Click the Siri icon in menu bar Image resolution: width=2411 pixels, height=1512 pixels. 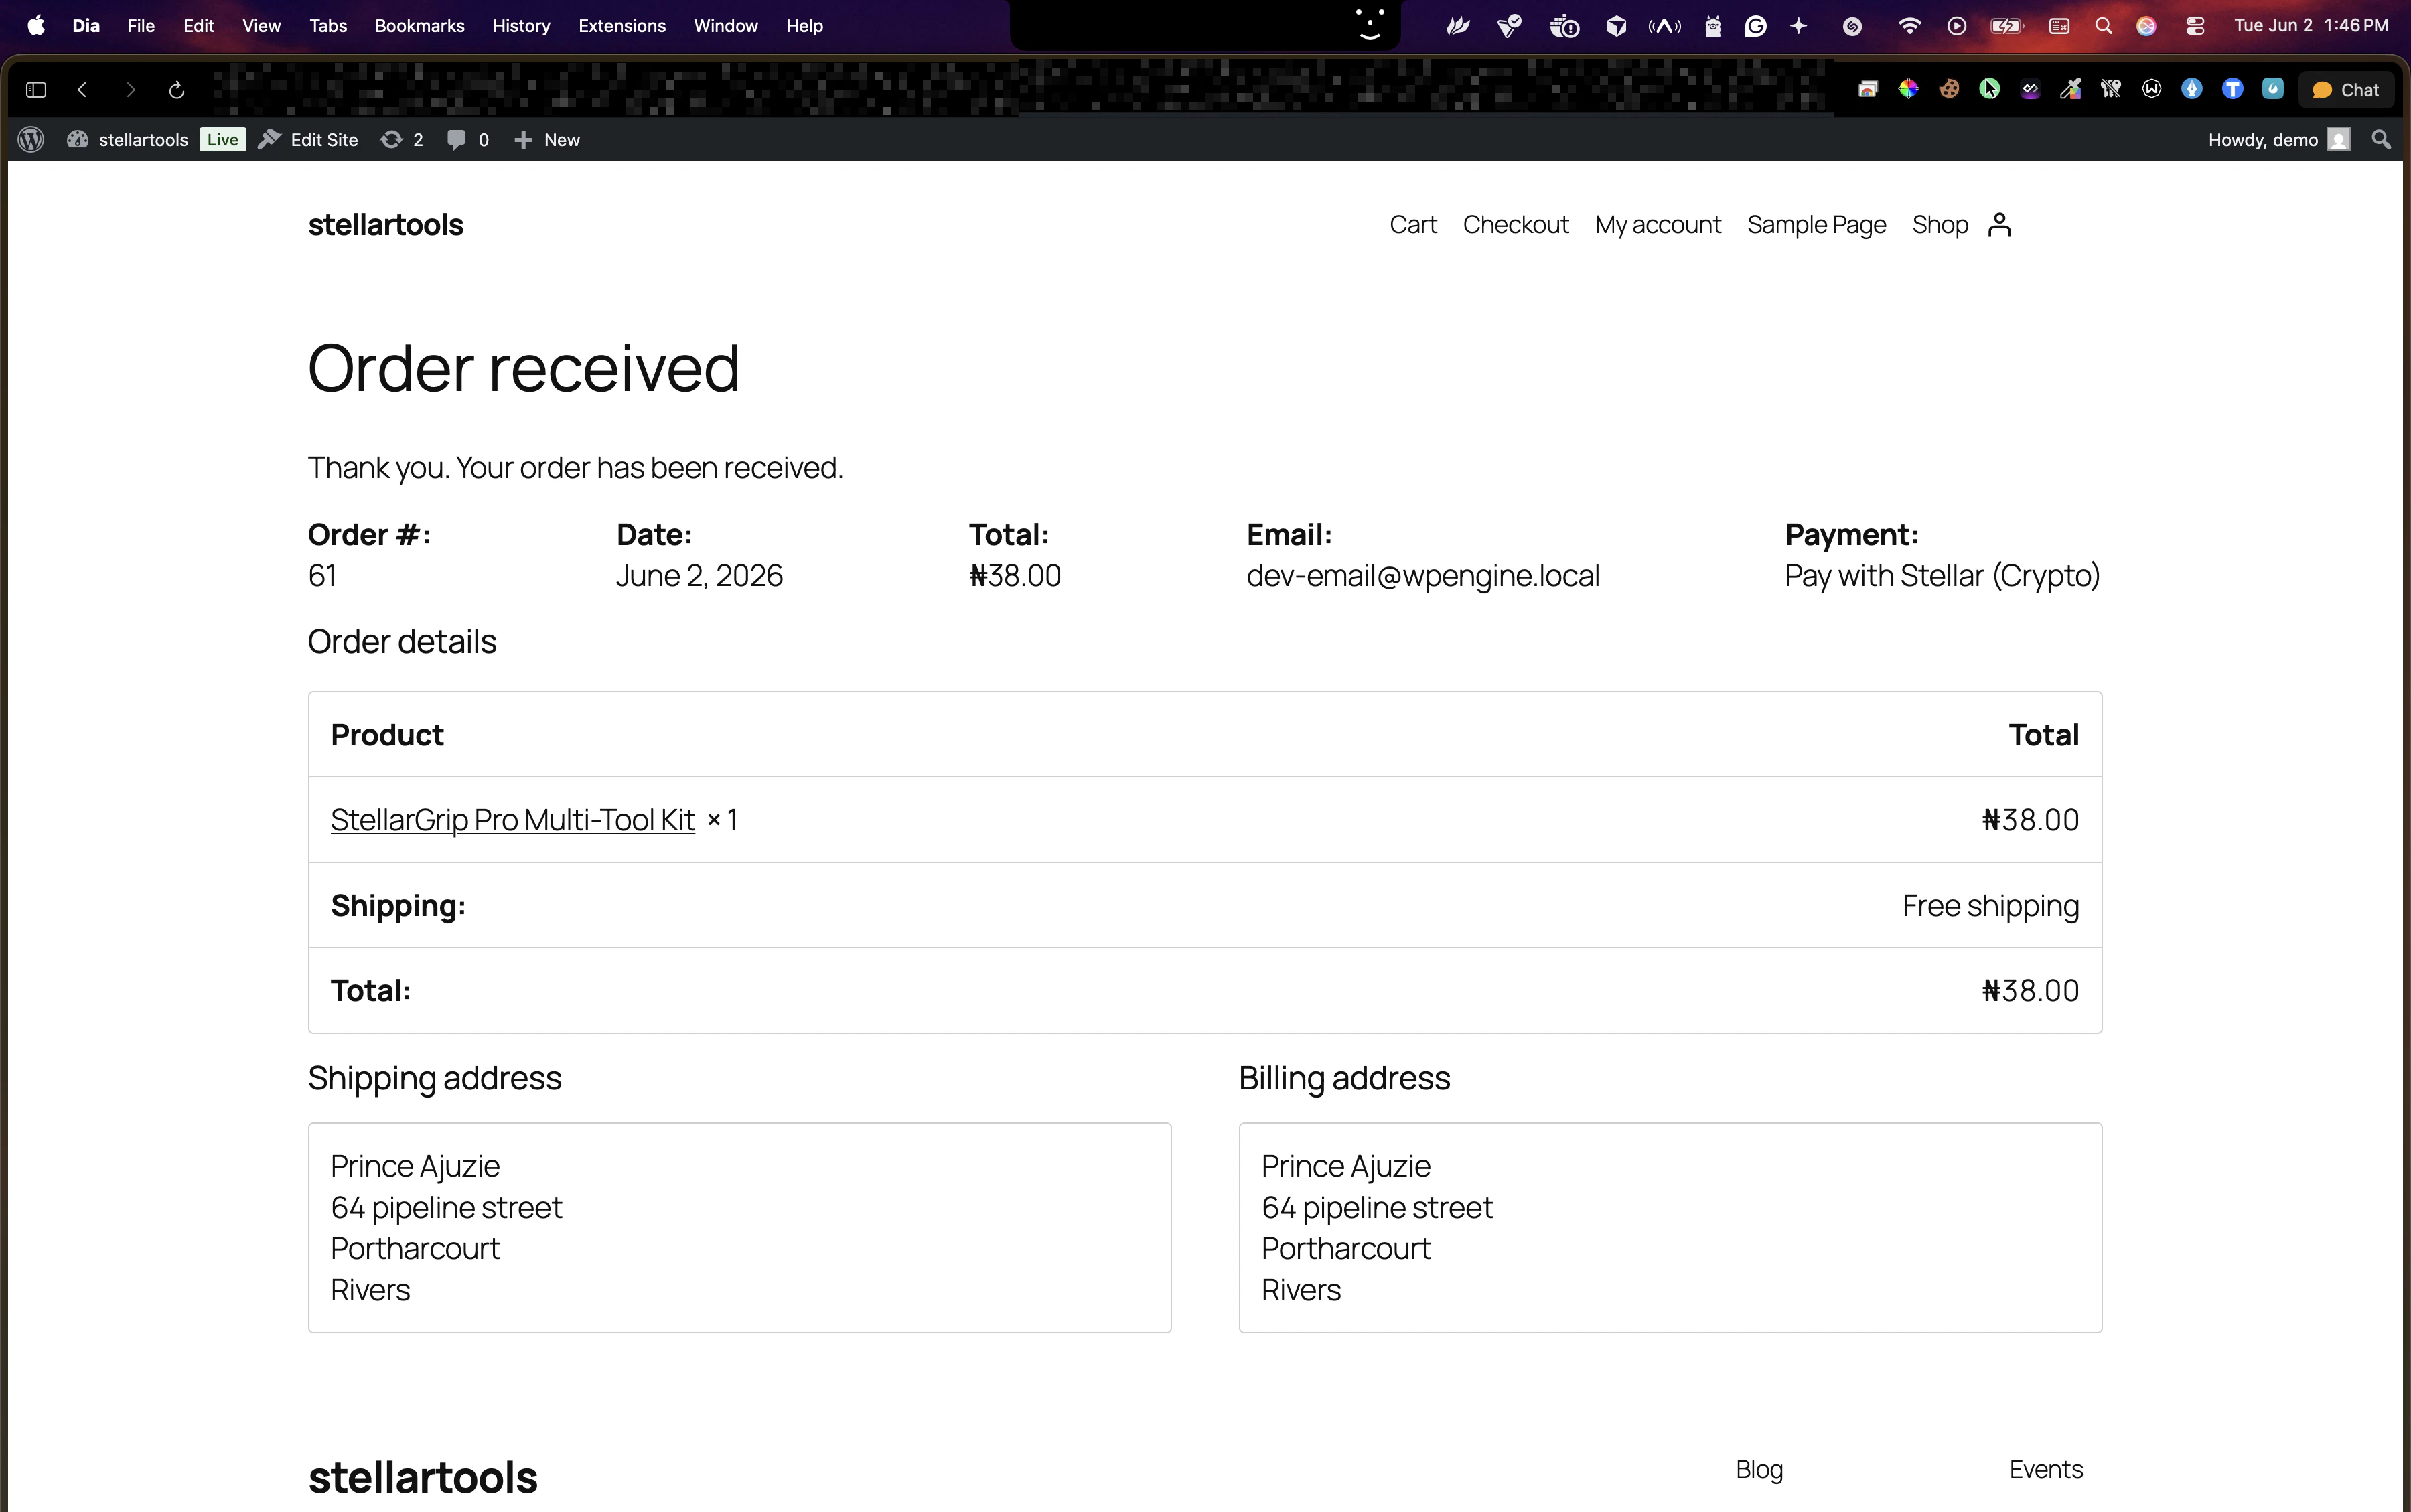pyautogui.click(x=2146, y=26)
